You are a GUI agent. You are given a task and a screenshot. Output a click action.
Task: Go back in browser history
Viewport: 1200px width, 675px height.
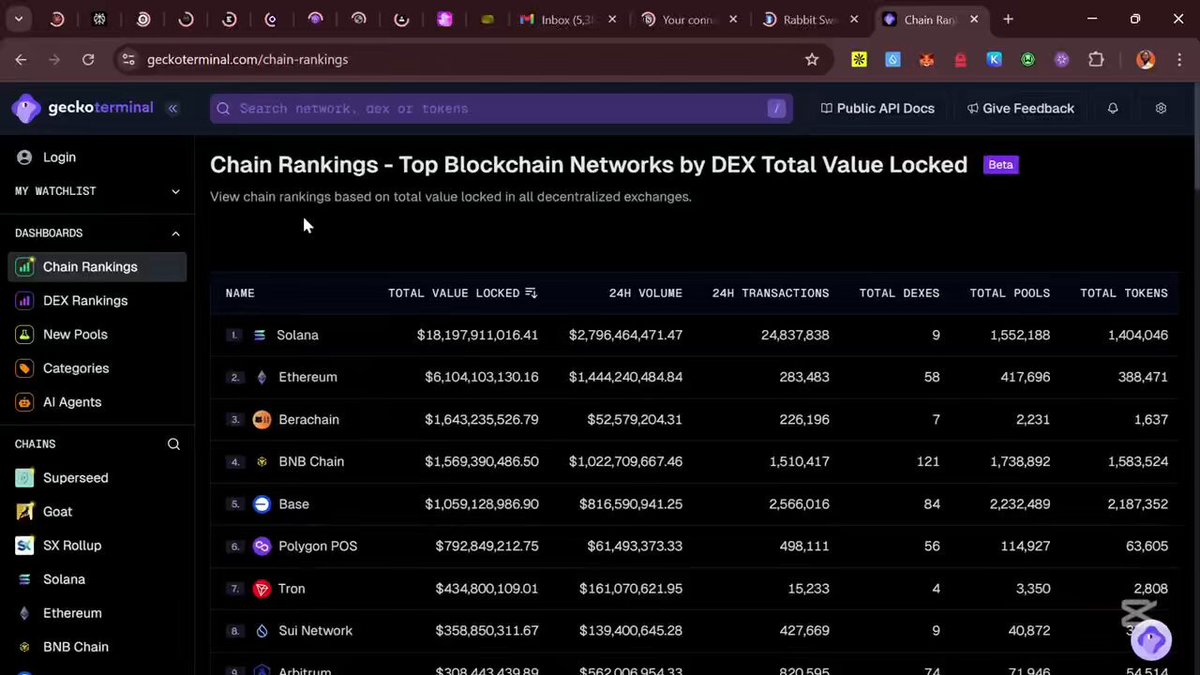pos(20,59)
